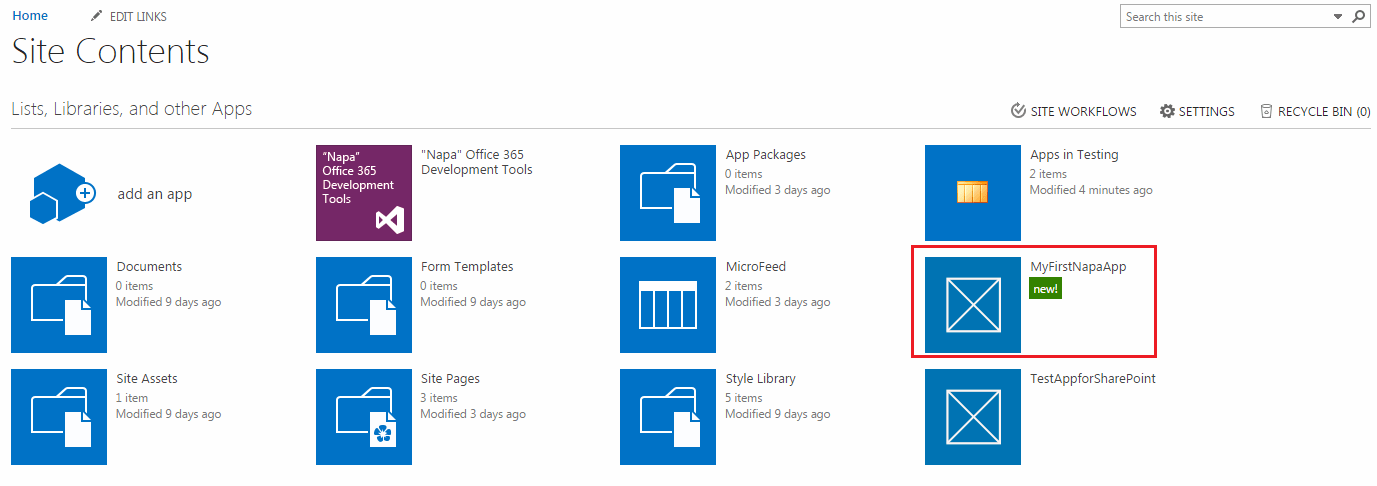
Task: Launch the MyFirstNapaApp tile icon
Action: (973, 305)
